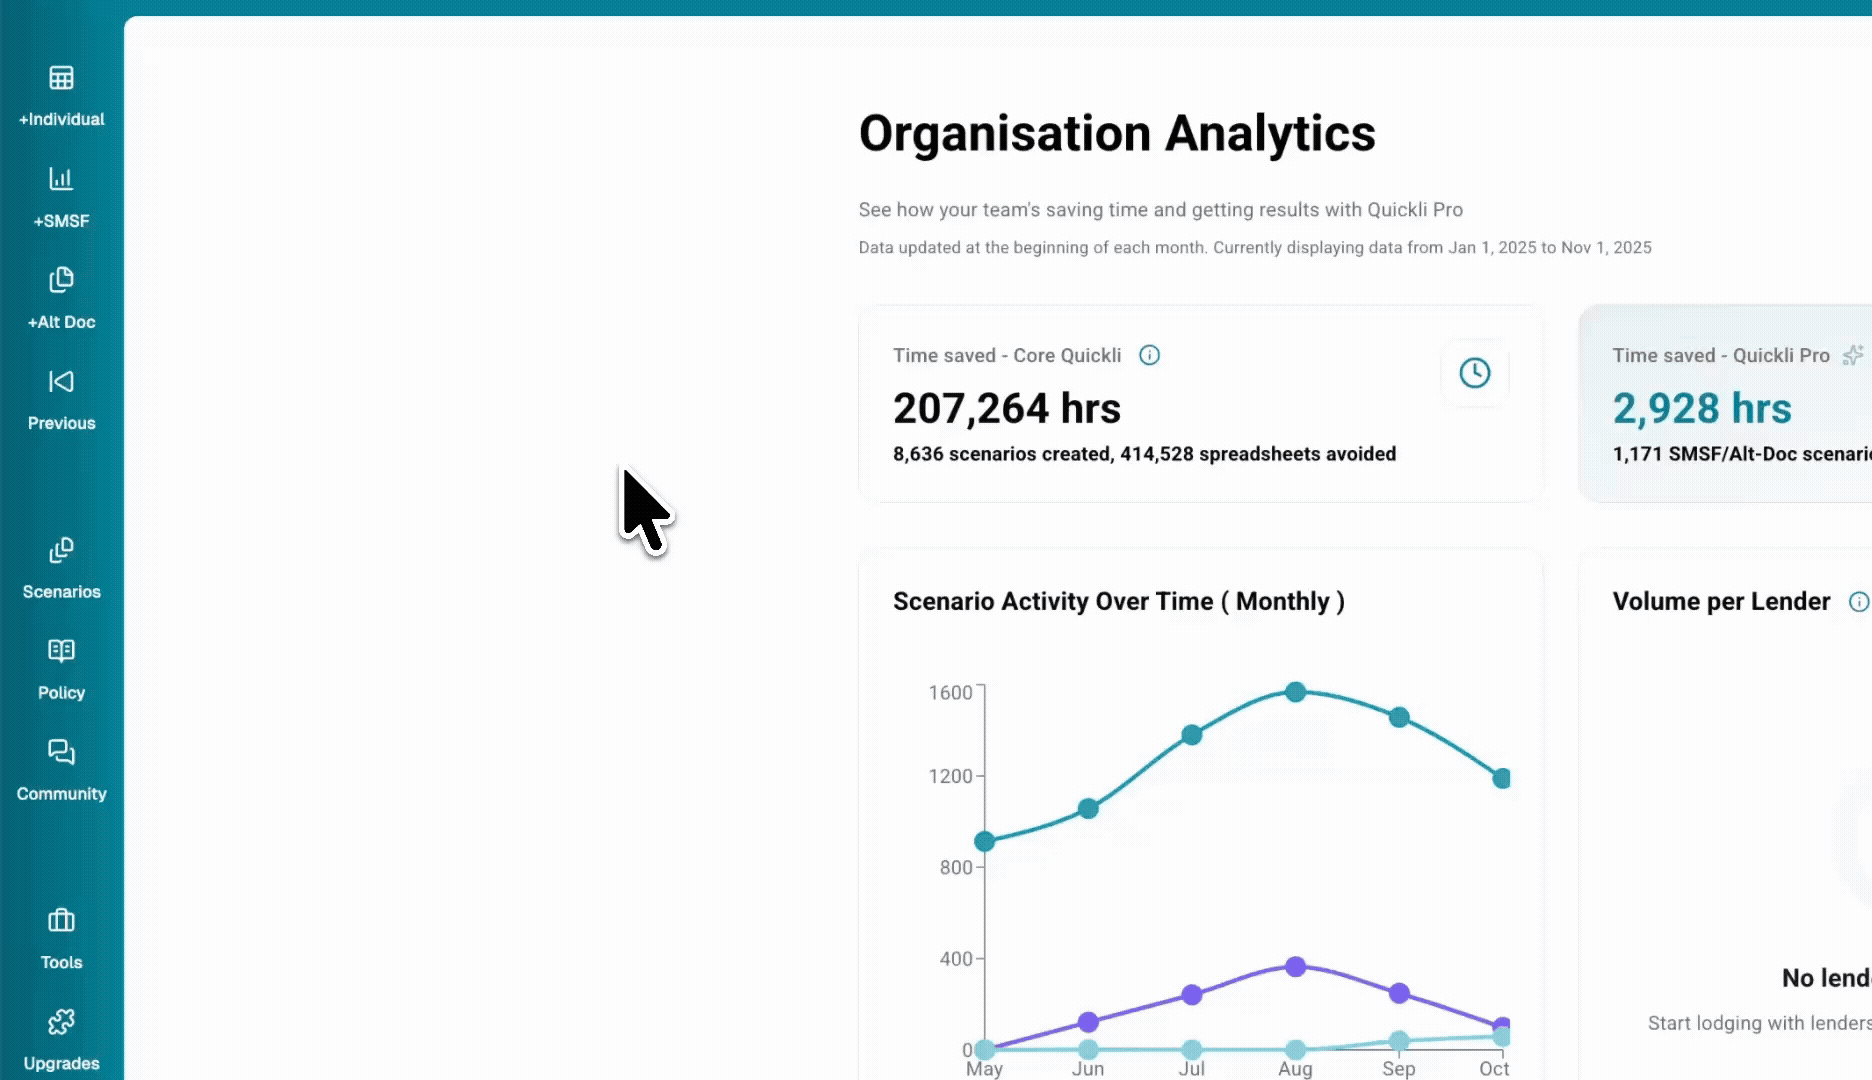The image size is (1872, 1080).
Task: Click the info icon next to Volume per Lender
Action: [x=1859, y=601]
